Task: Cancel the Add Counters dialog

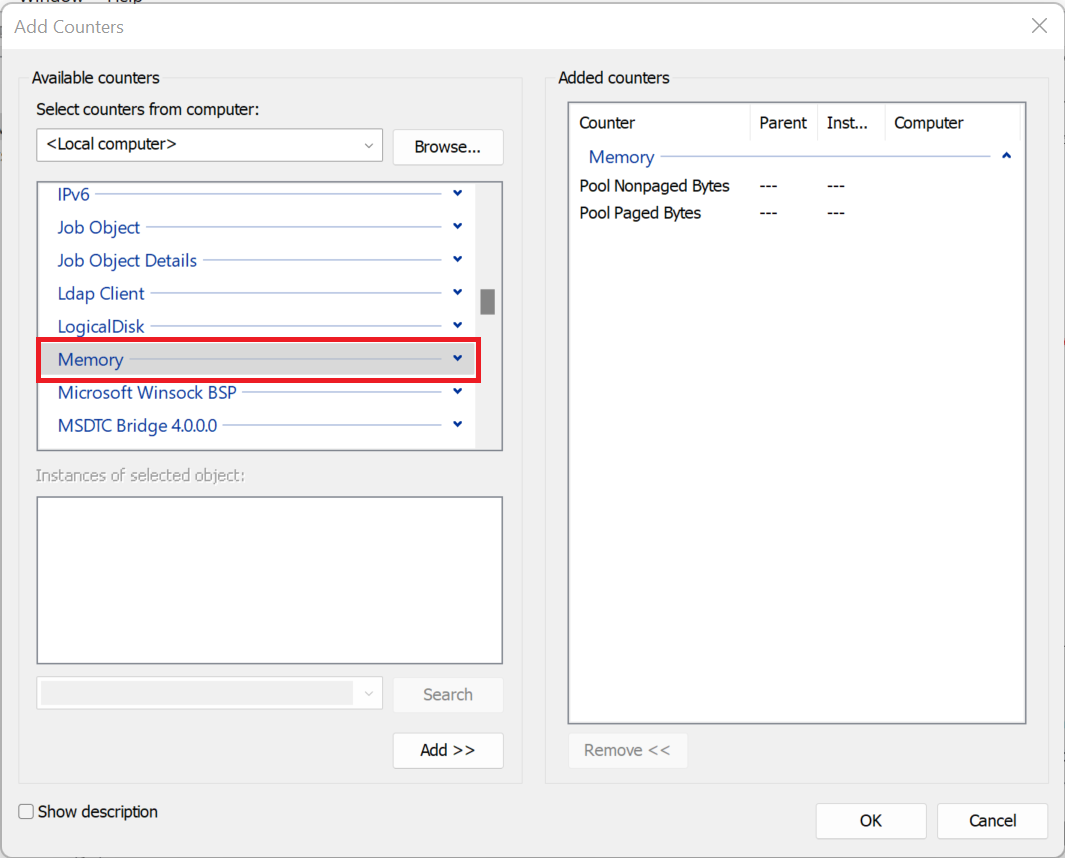Action: click(x=992, y=821)
